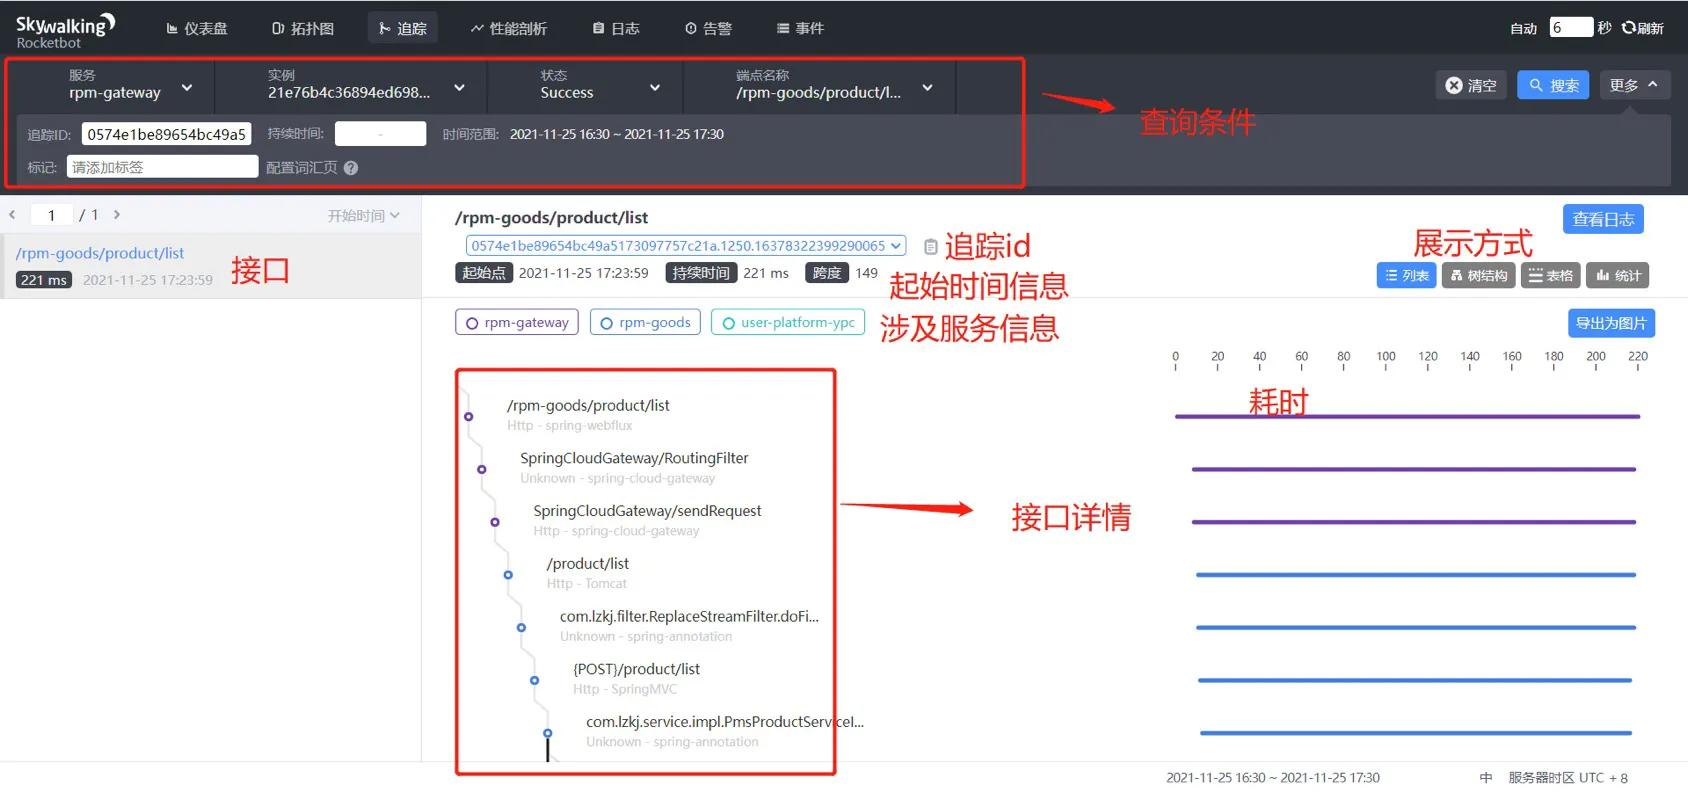Open the 告警 alarm tab
This screenshot has height=793, width=1688.
pos(708,29)
